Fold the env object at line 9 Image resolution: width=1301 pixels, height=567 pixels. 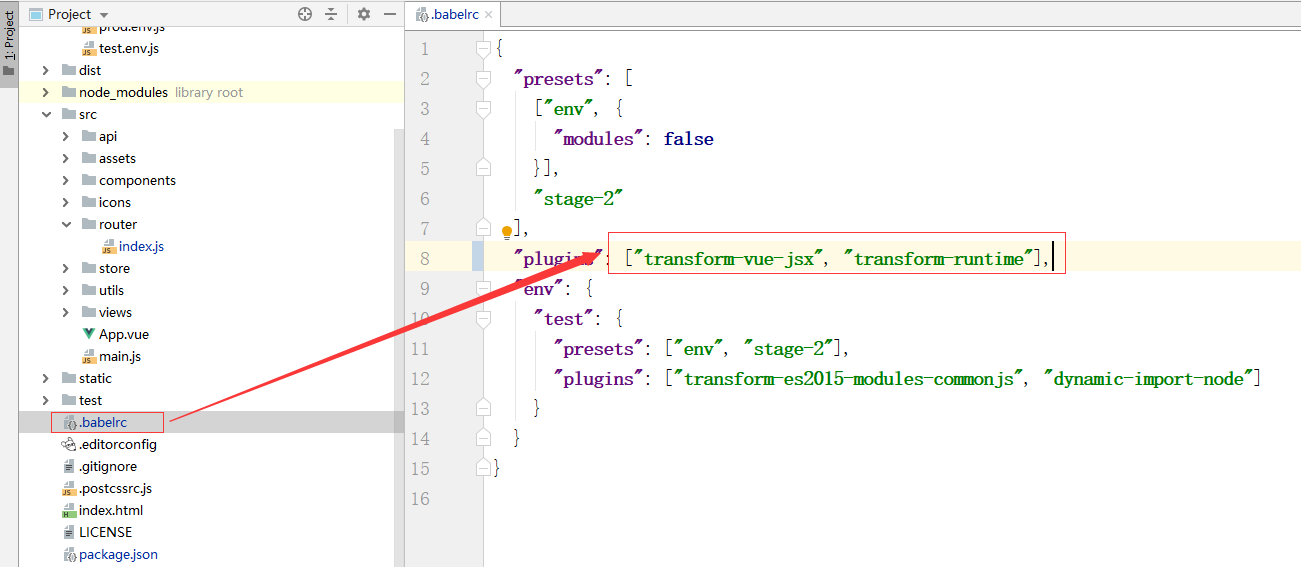click(484, 288)
